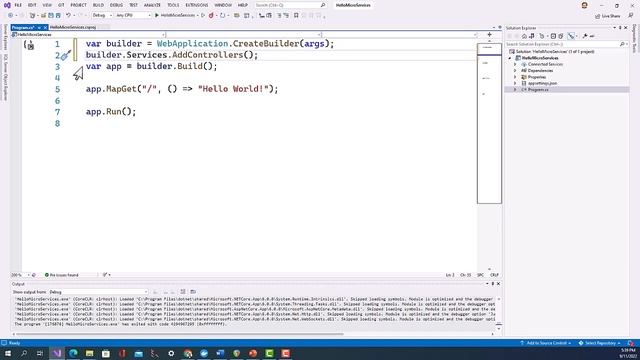Open the FILE menu
640x360 pixels.
click(18, 5)
